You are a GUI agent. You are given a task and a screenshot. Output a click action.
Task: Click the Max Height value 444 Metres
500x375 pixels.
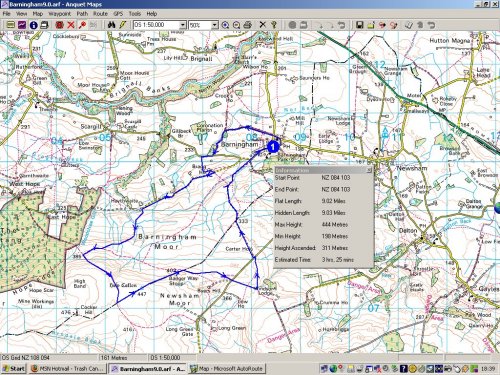tap(335, 224)
